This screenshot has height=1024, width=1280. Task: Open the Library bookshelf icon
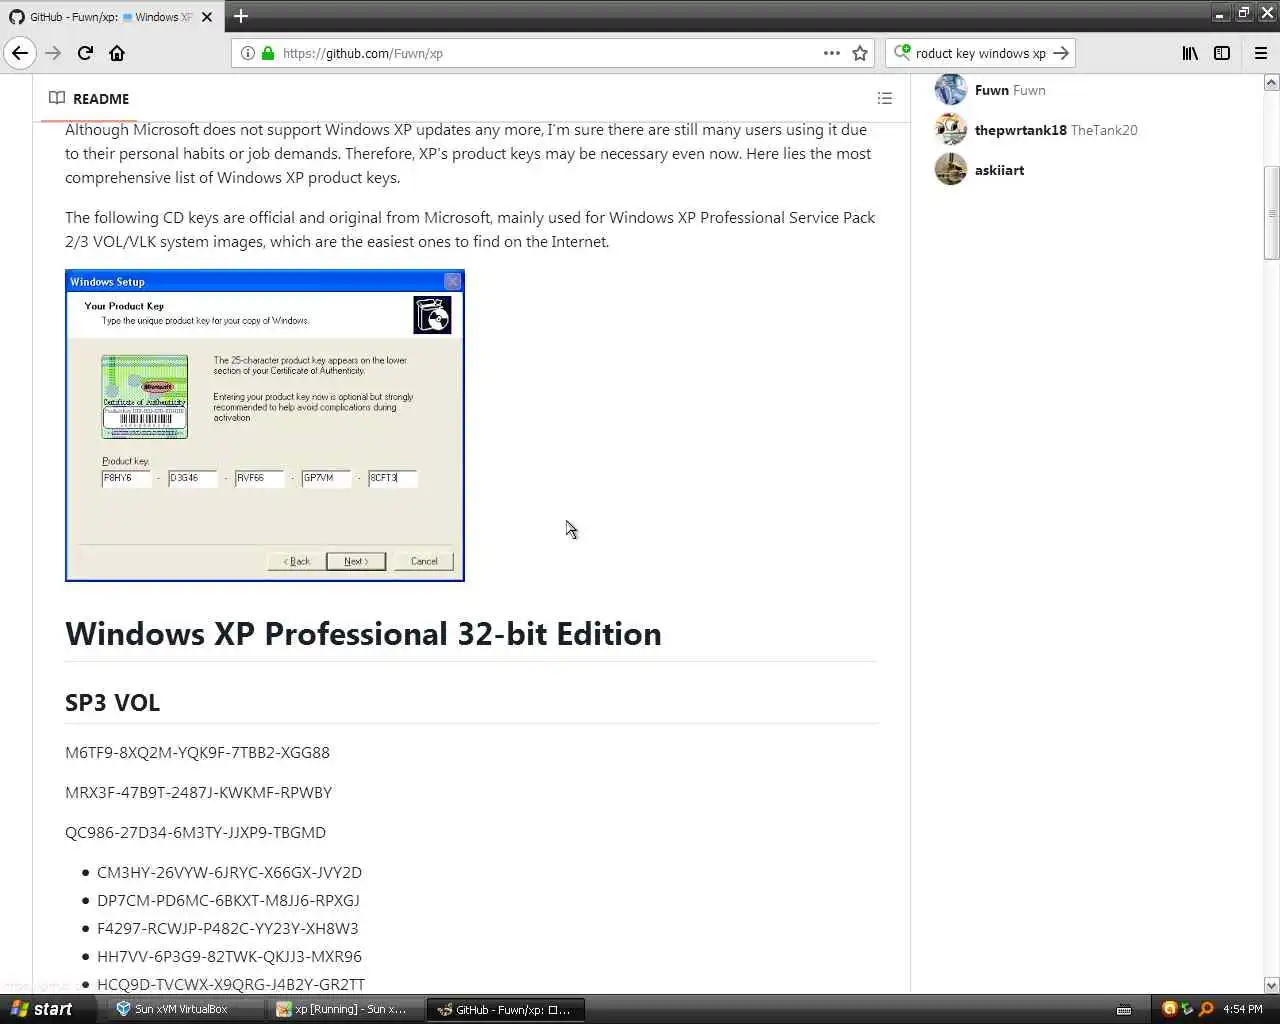coord(1190,53)
